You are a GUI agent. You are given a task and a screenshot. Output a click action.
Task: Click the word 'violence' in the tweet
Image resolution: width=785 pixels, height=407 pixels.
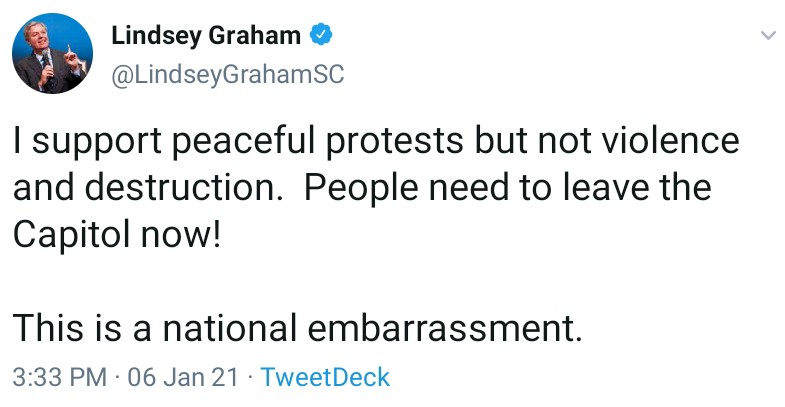670,141
